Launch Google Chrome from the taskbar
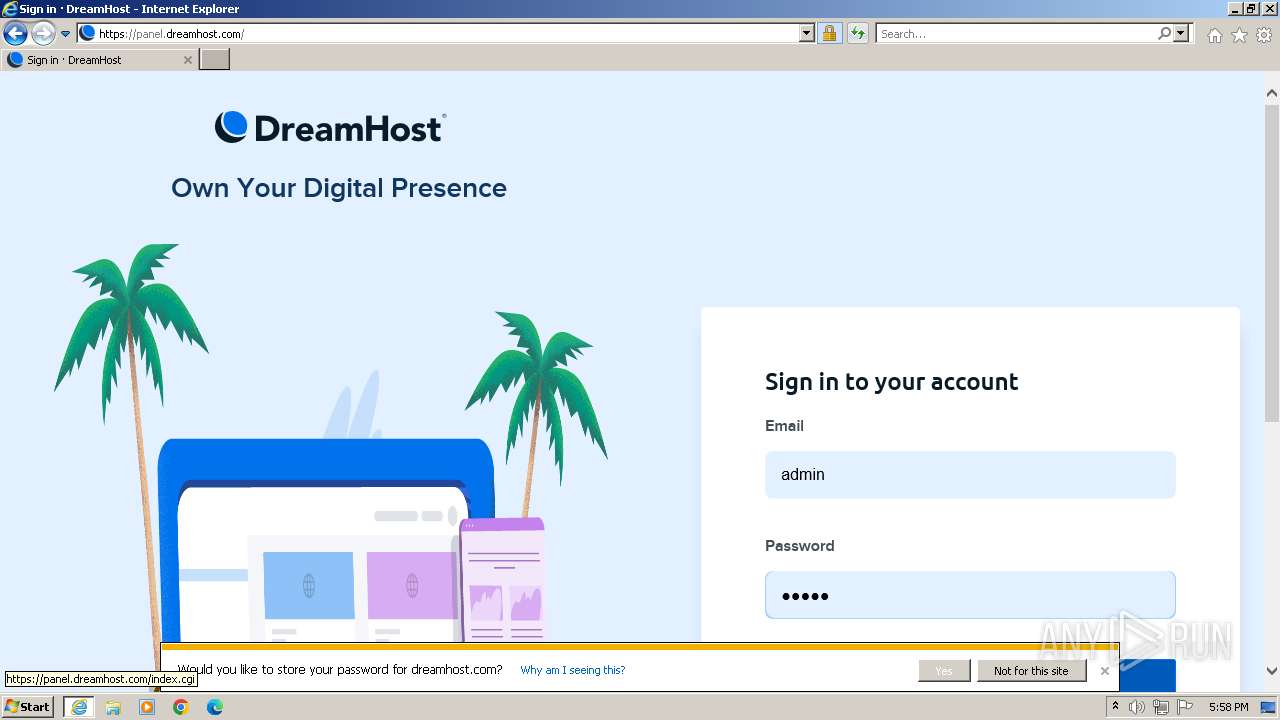 (x=181, y=707)
